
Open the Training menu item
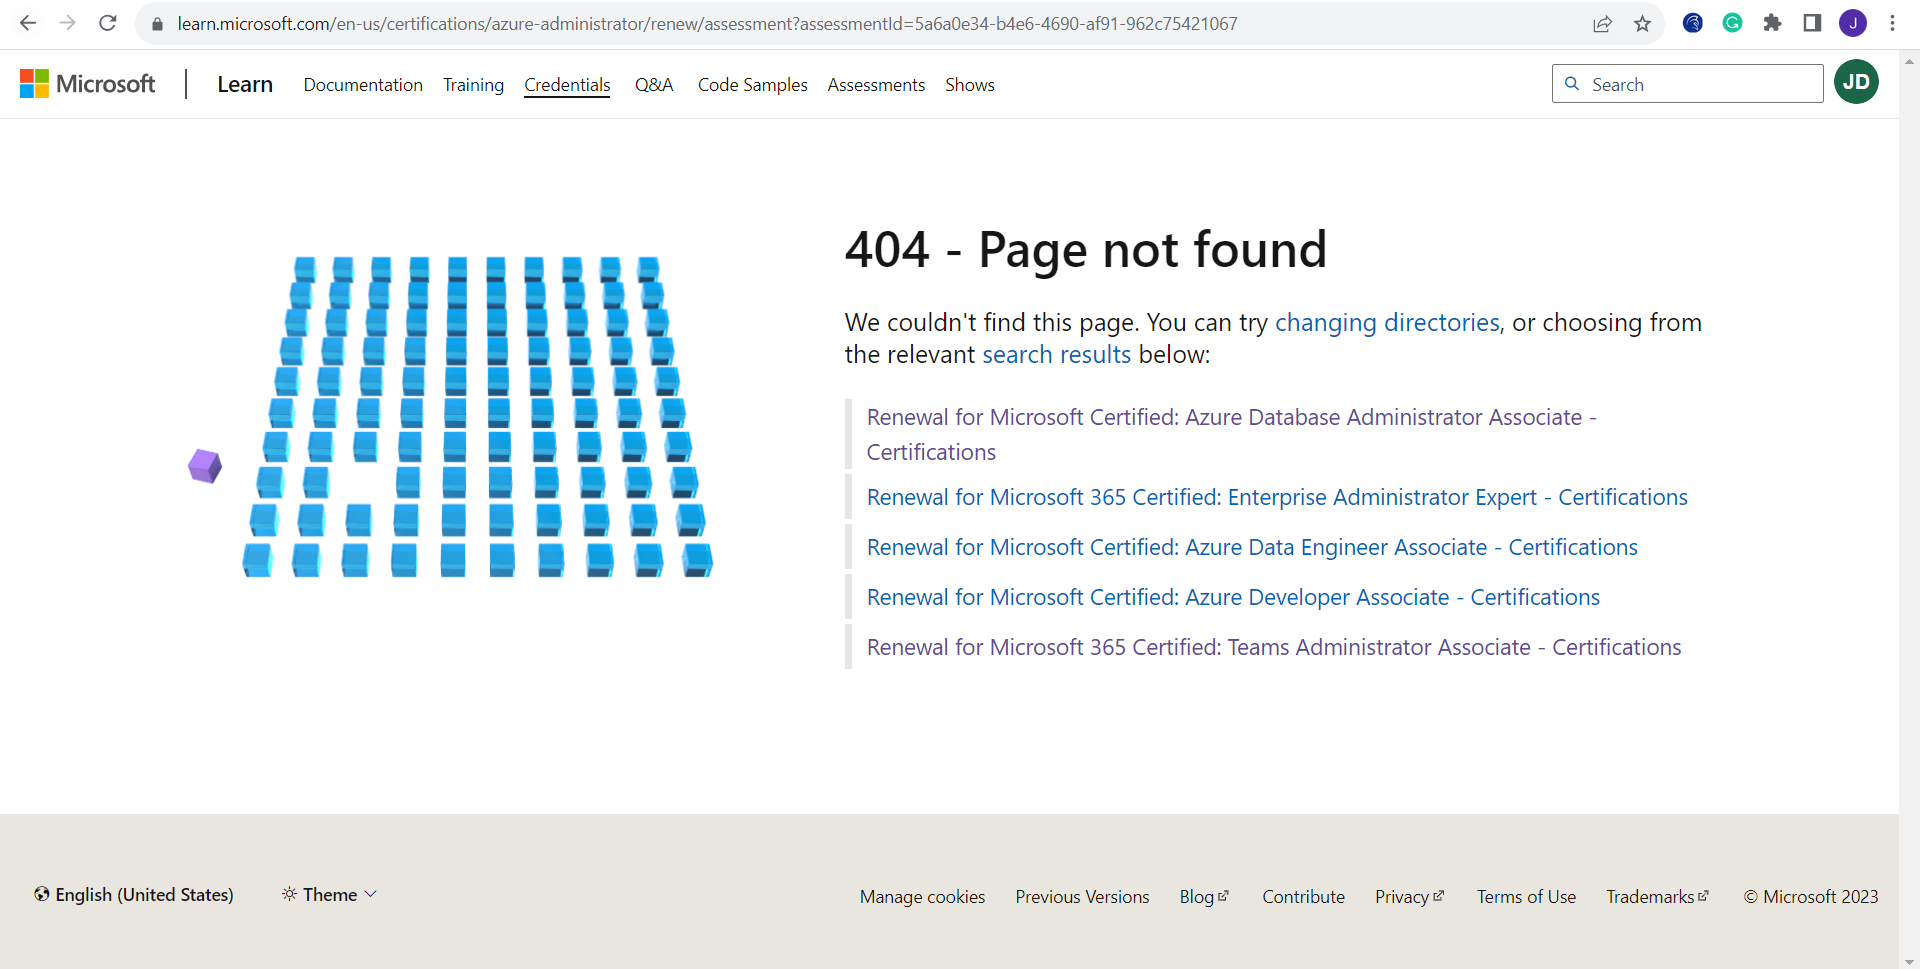(473, 85)
